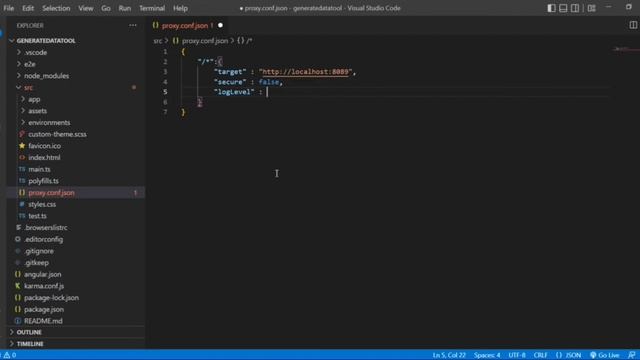This screenshot has width=640, height=360.
Task: Open the Go menu
Action: click(106, 8)
